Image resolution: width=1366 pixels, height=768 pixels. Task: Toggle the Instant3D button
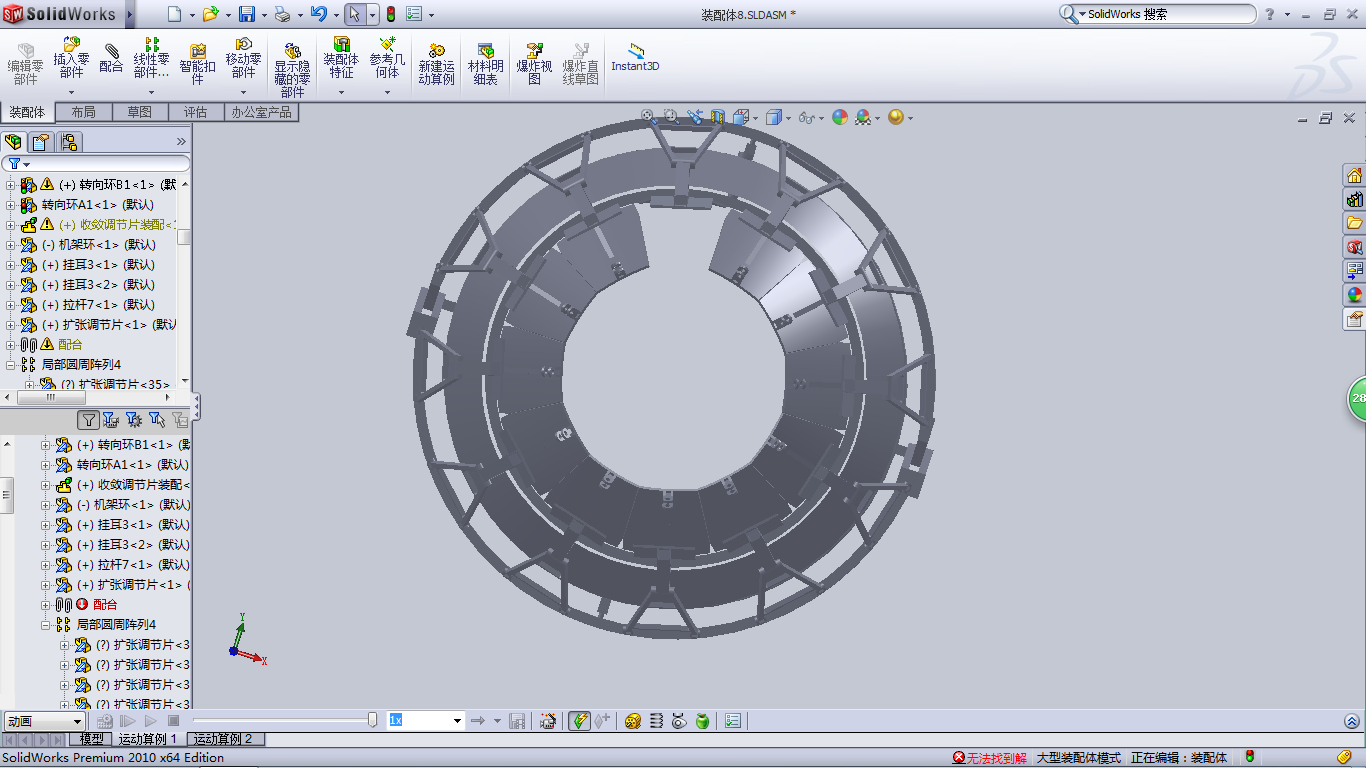tap(636, 58)
